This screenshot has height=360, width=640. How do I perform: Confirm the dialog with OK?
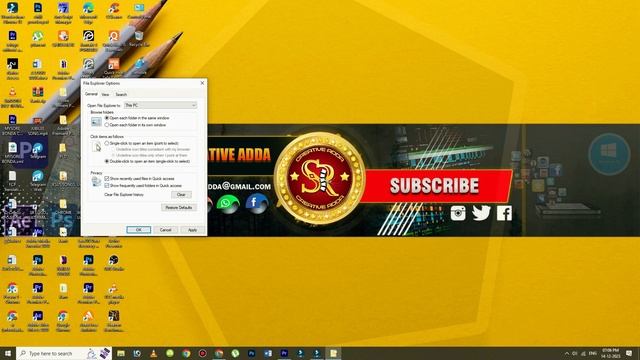coord(138,230)
